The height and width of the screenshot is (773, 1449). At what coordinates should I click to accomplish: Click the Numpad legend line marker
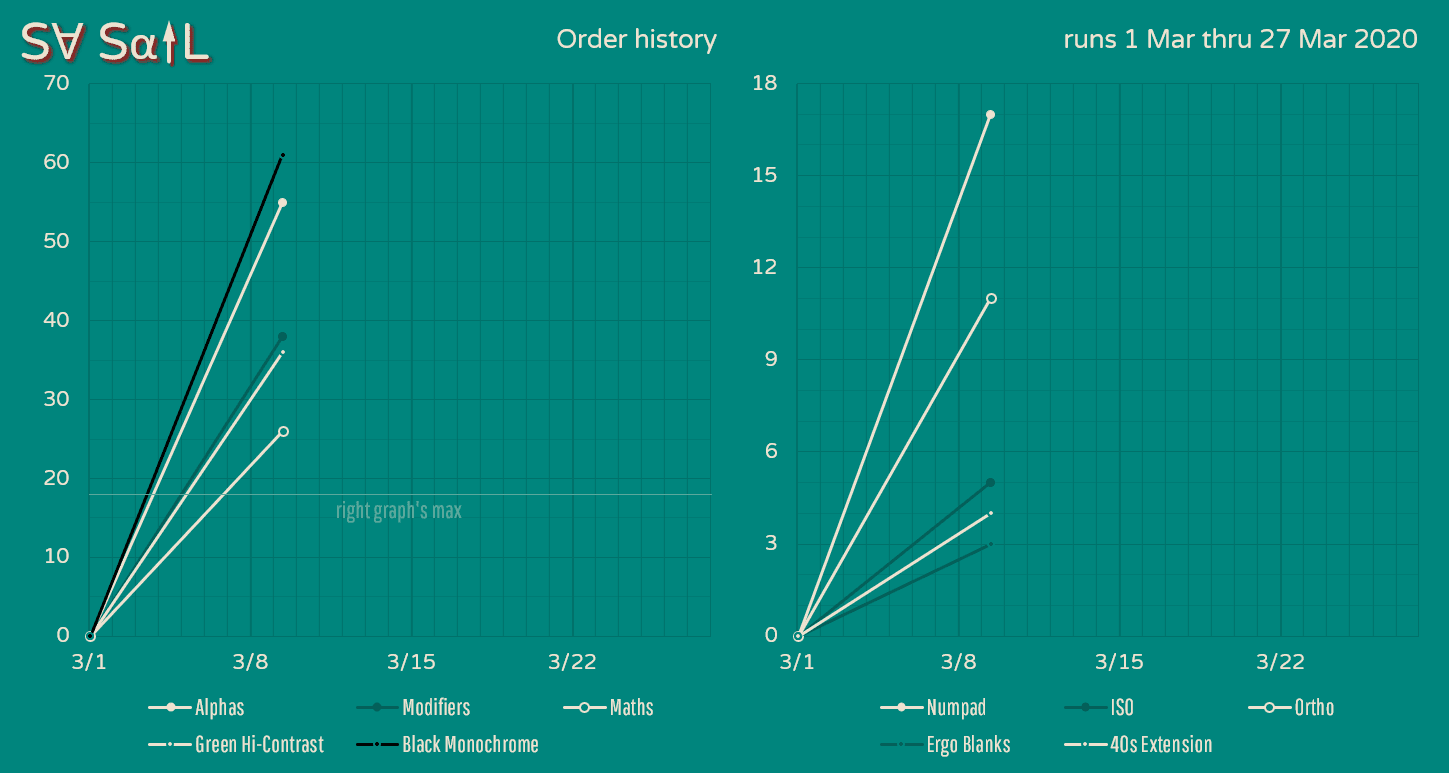902,708
